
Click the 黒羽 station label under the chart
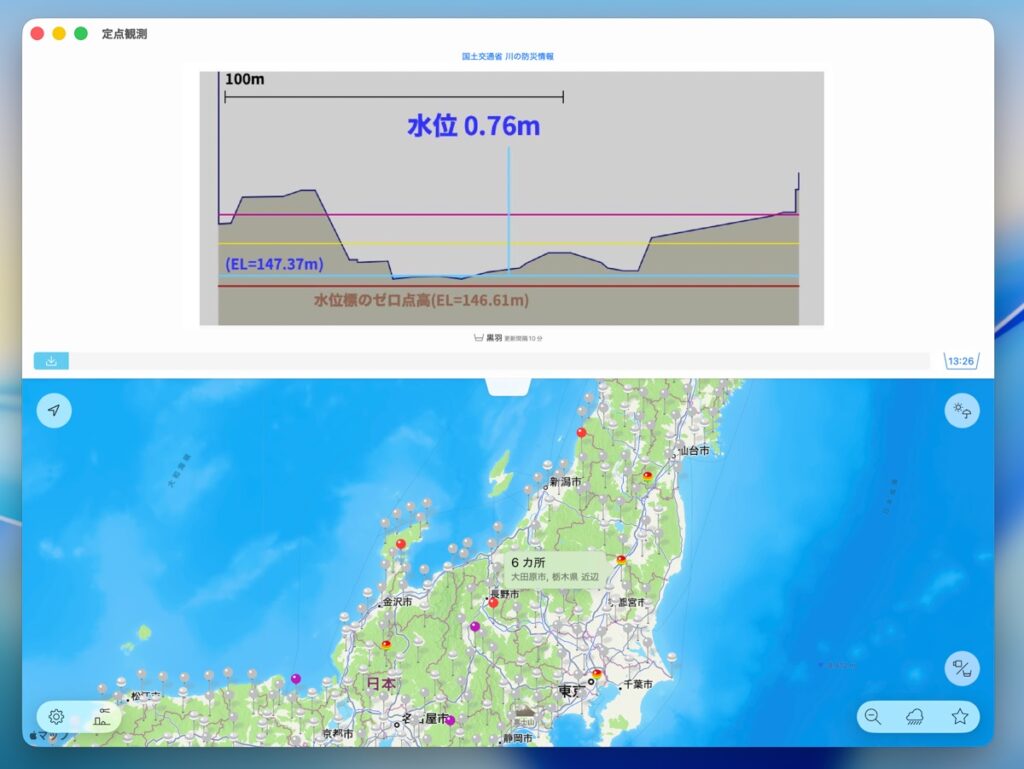494,338
